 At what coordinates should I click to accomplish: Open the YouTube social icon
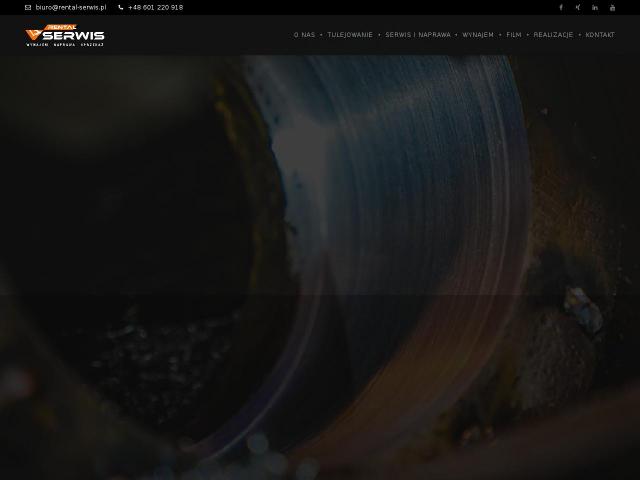point(612,7)
